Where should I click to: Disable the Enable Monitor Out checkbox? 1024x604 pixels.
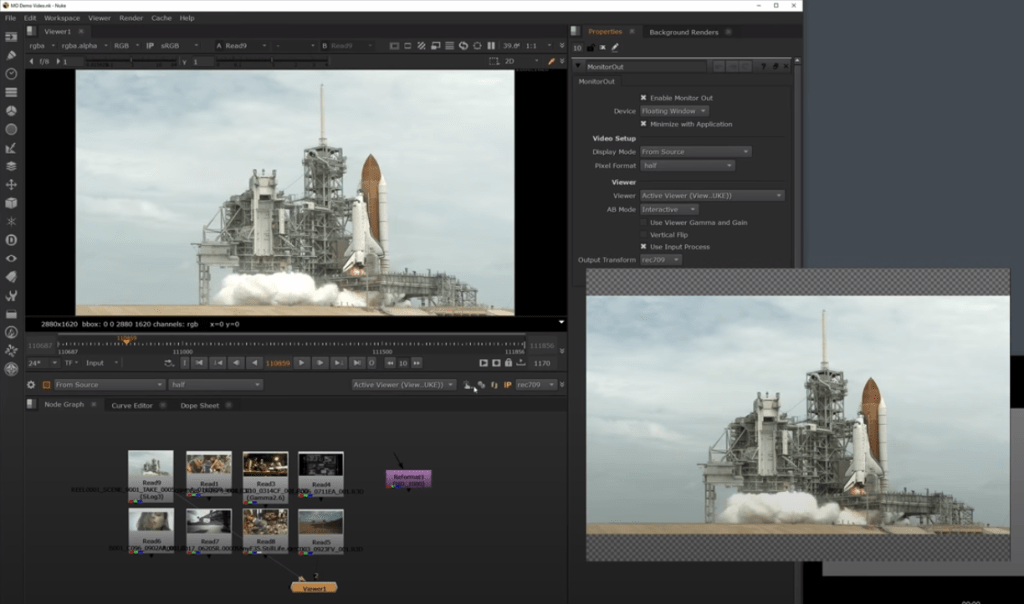point(643,98)
